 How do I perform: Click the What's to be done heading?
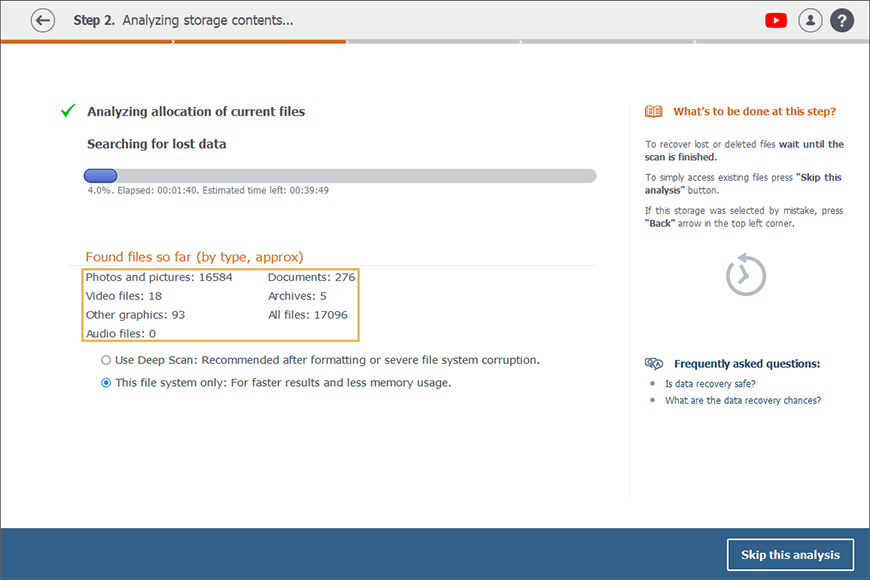(754, 112)
